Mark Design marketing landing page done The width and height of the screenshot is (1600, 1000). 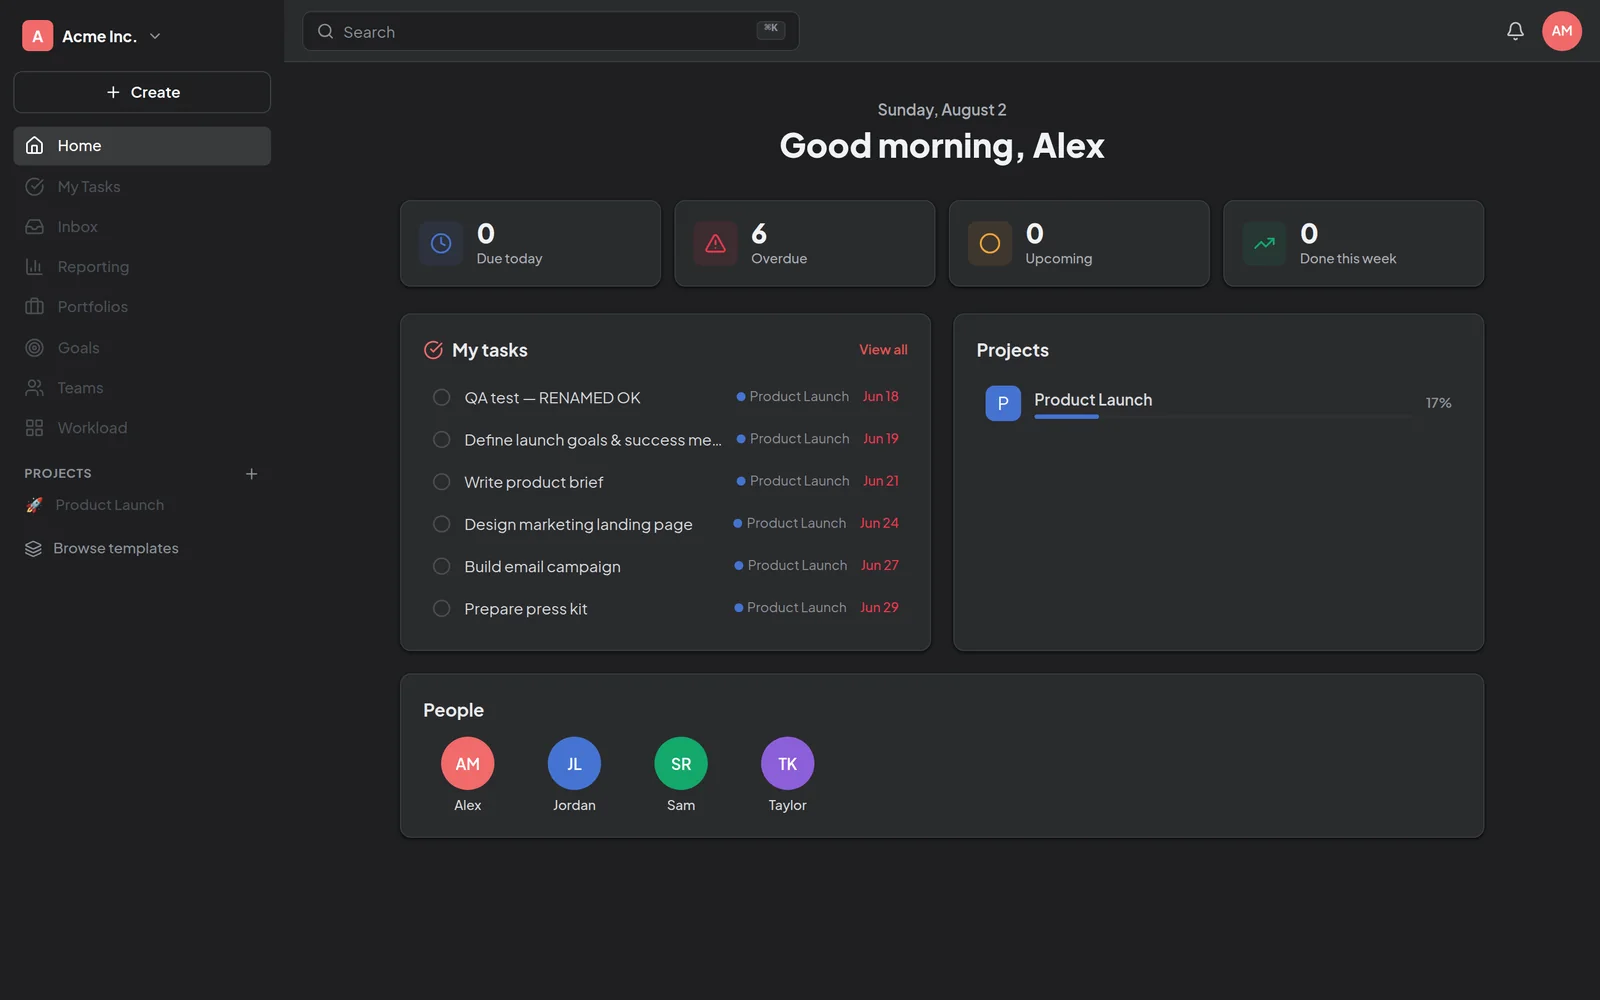(441, 524)
